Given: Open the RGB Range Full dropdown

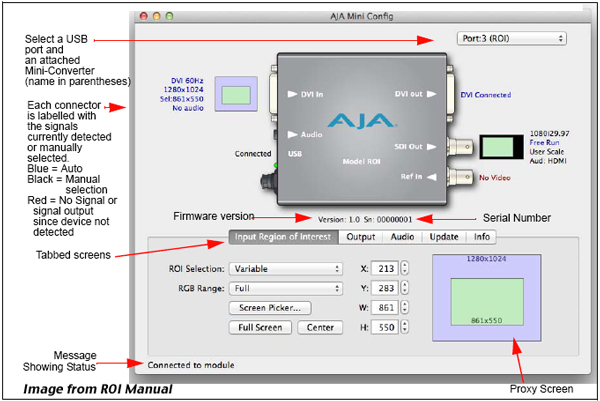Looking at the screenshot, I should (x=286, y=287).
